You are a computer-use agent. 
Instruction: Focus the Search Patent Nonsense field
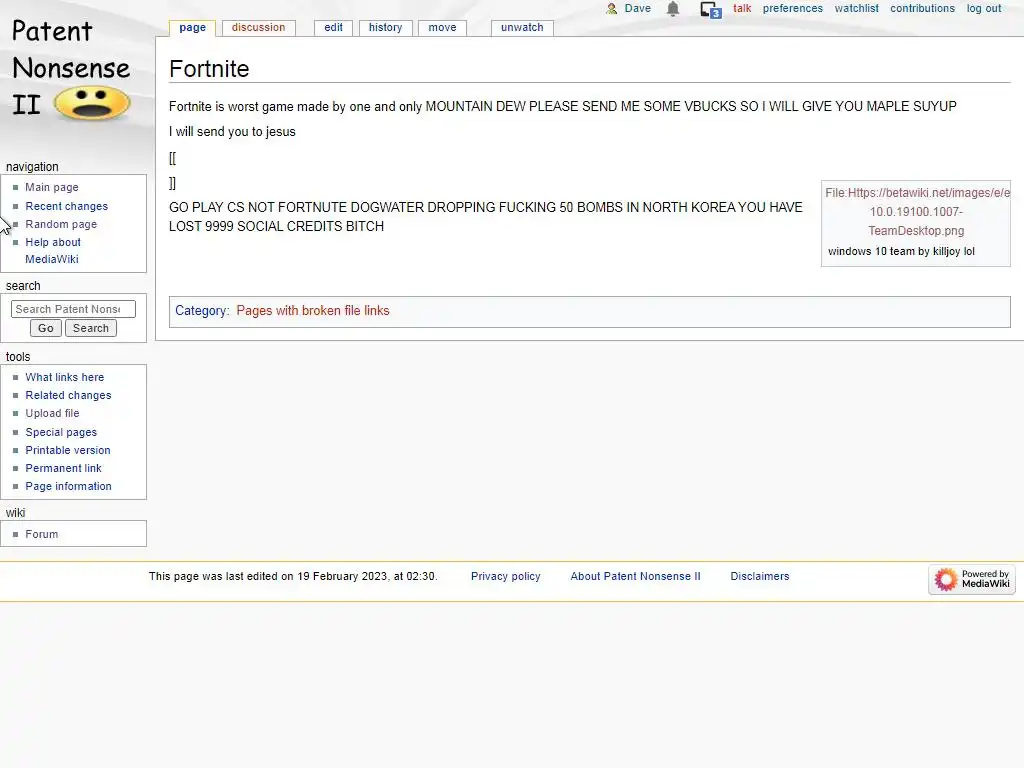pos(73,309)
